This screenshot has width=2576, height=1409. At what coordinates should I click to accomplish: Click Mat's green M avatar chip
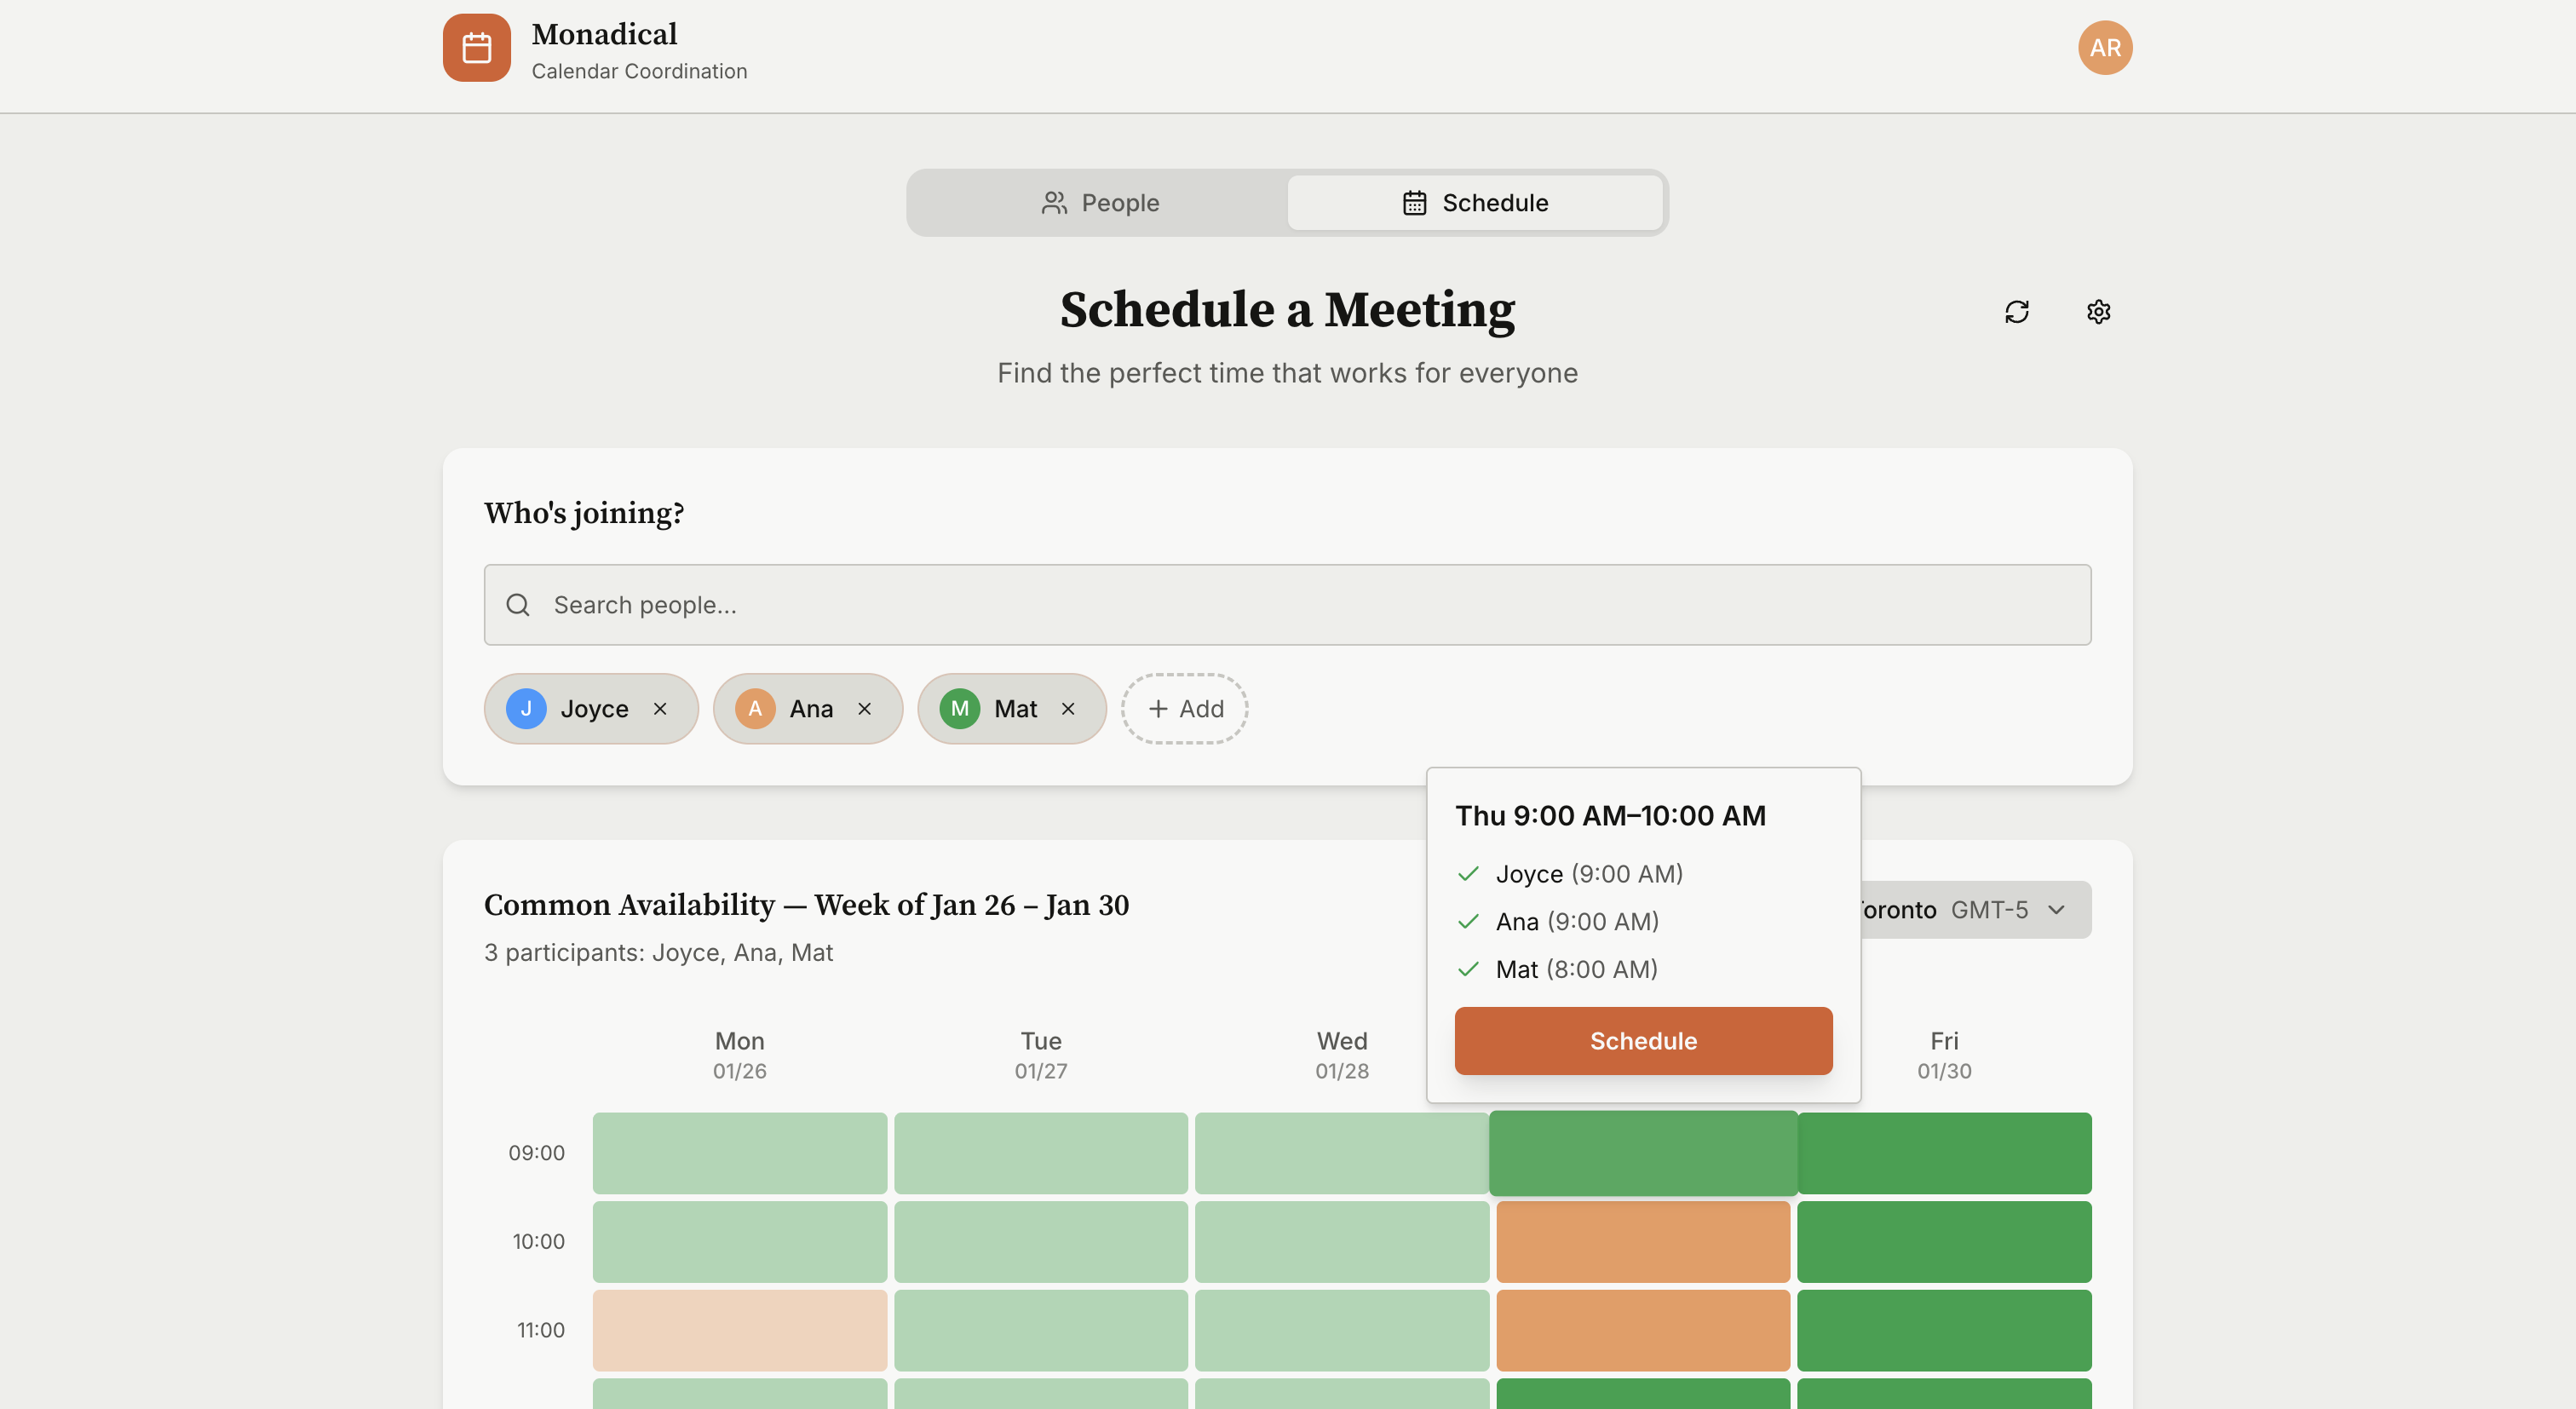959,709
